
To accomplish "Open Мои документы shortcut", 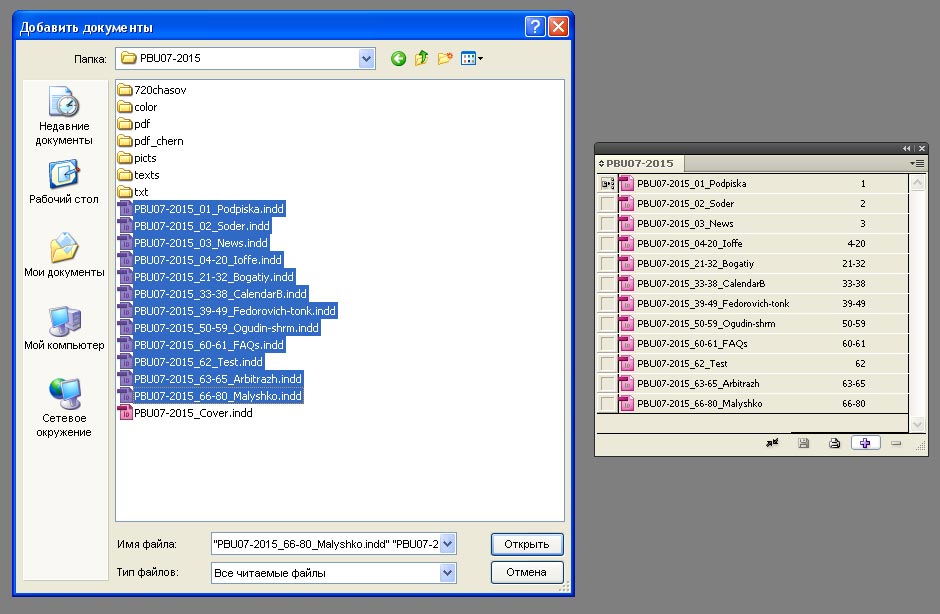I will (x=64, y=255).
